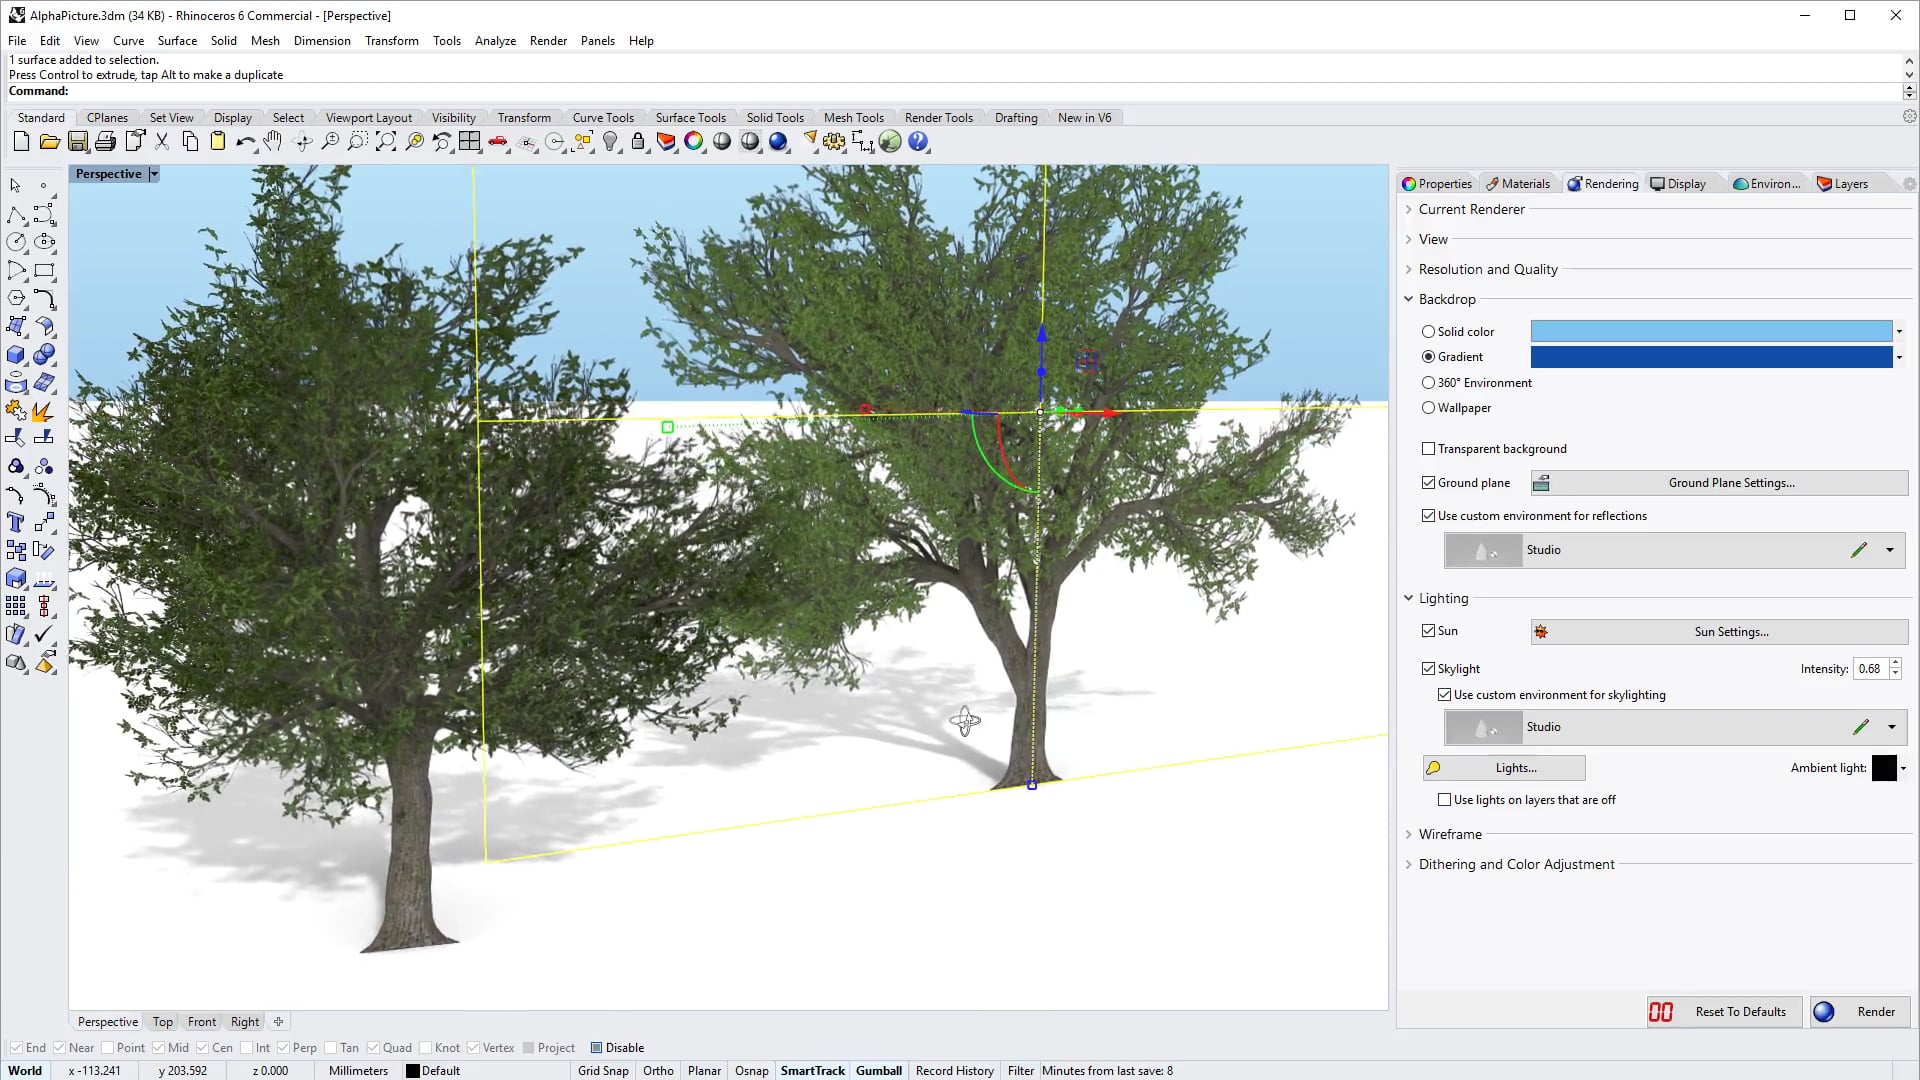Click the Ground Plane Settings button

click(1731, 483)
